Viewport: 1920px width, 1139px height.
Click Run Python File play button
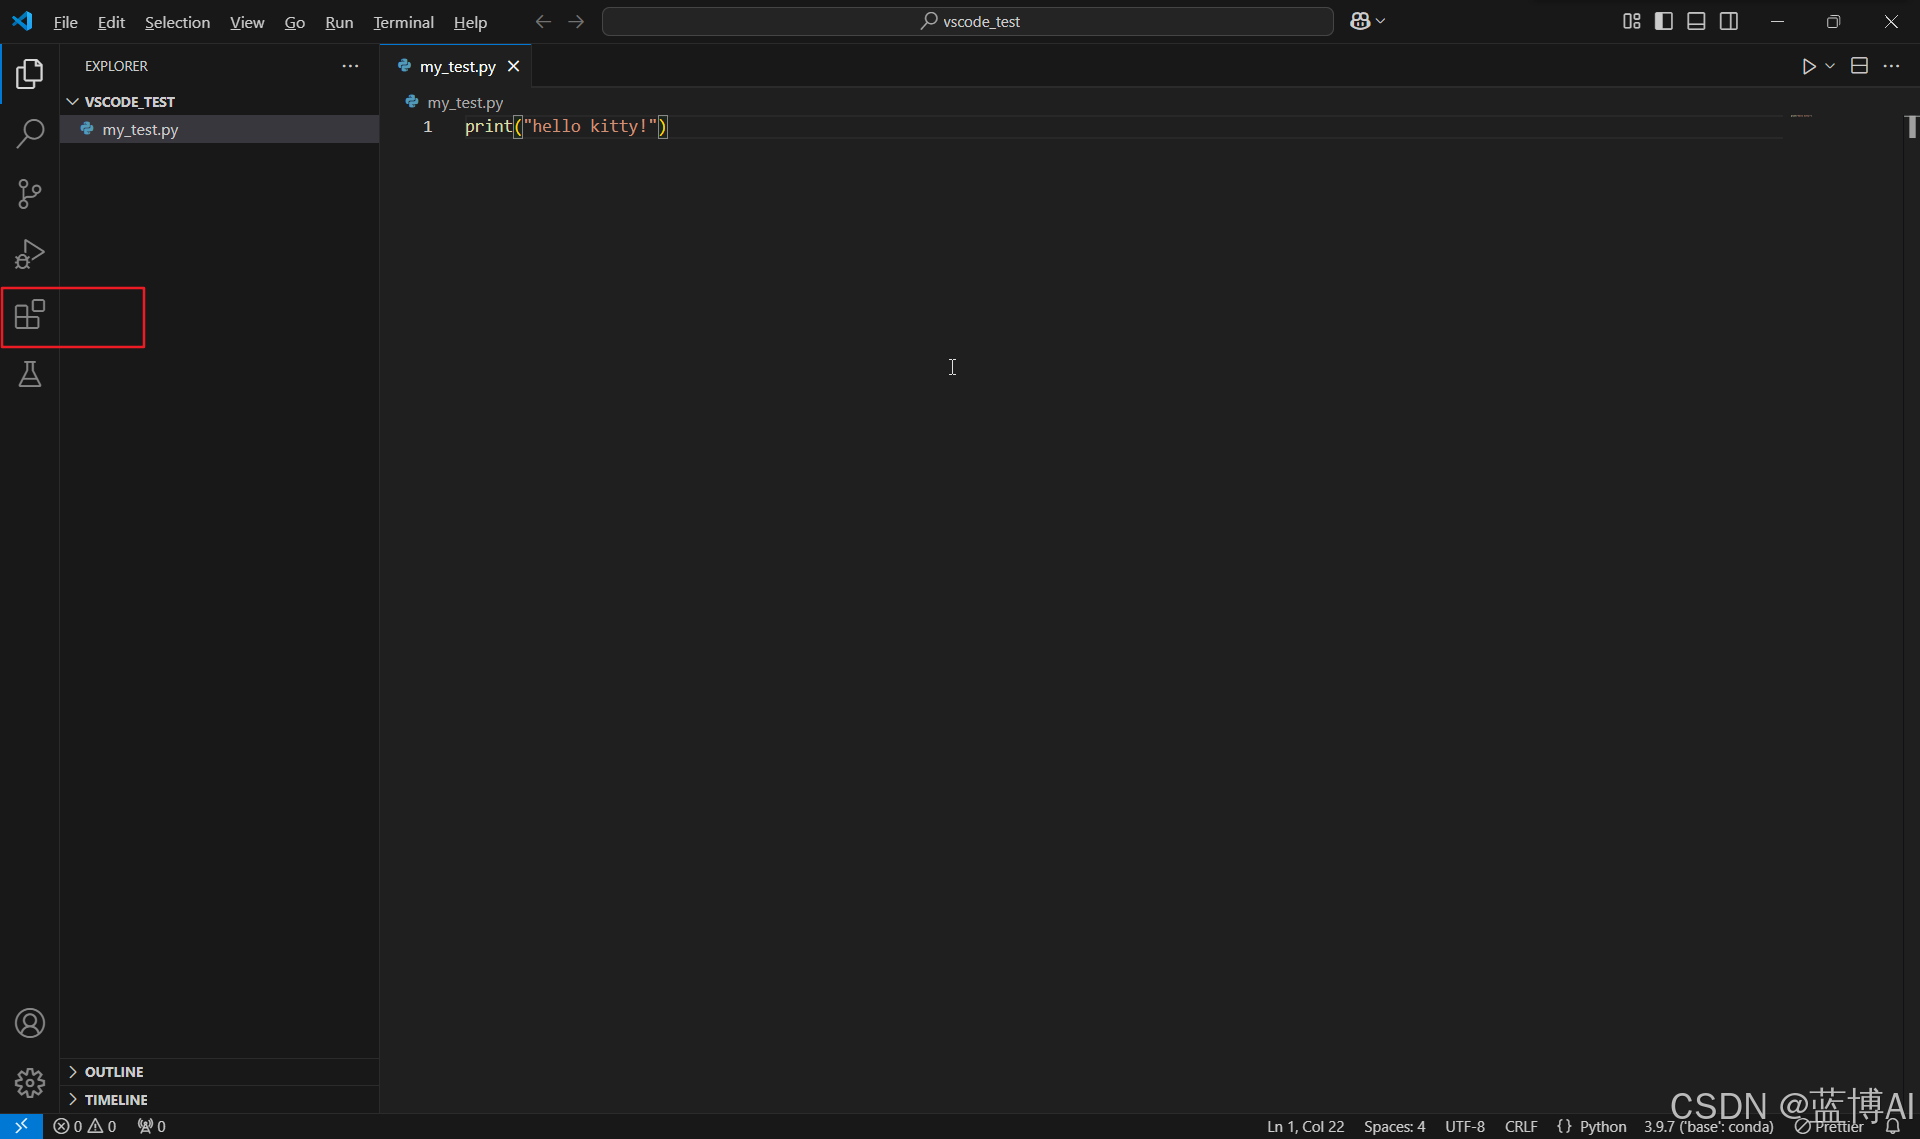click(1808, 66)
